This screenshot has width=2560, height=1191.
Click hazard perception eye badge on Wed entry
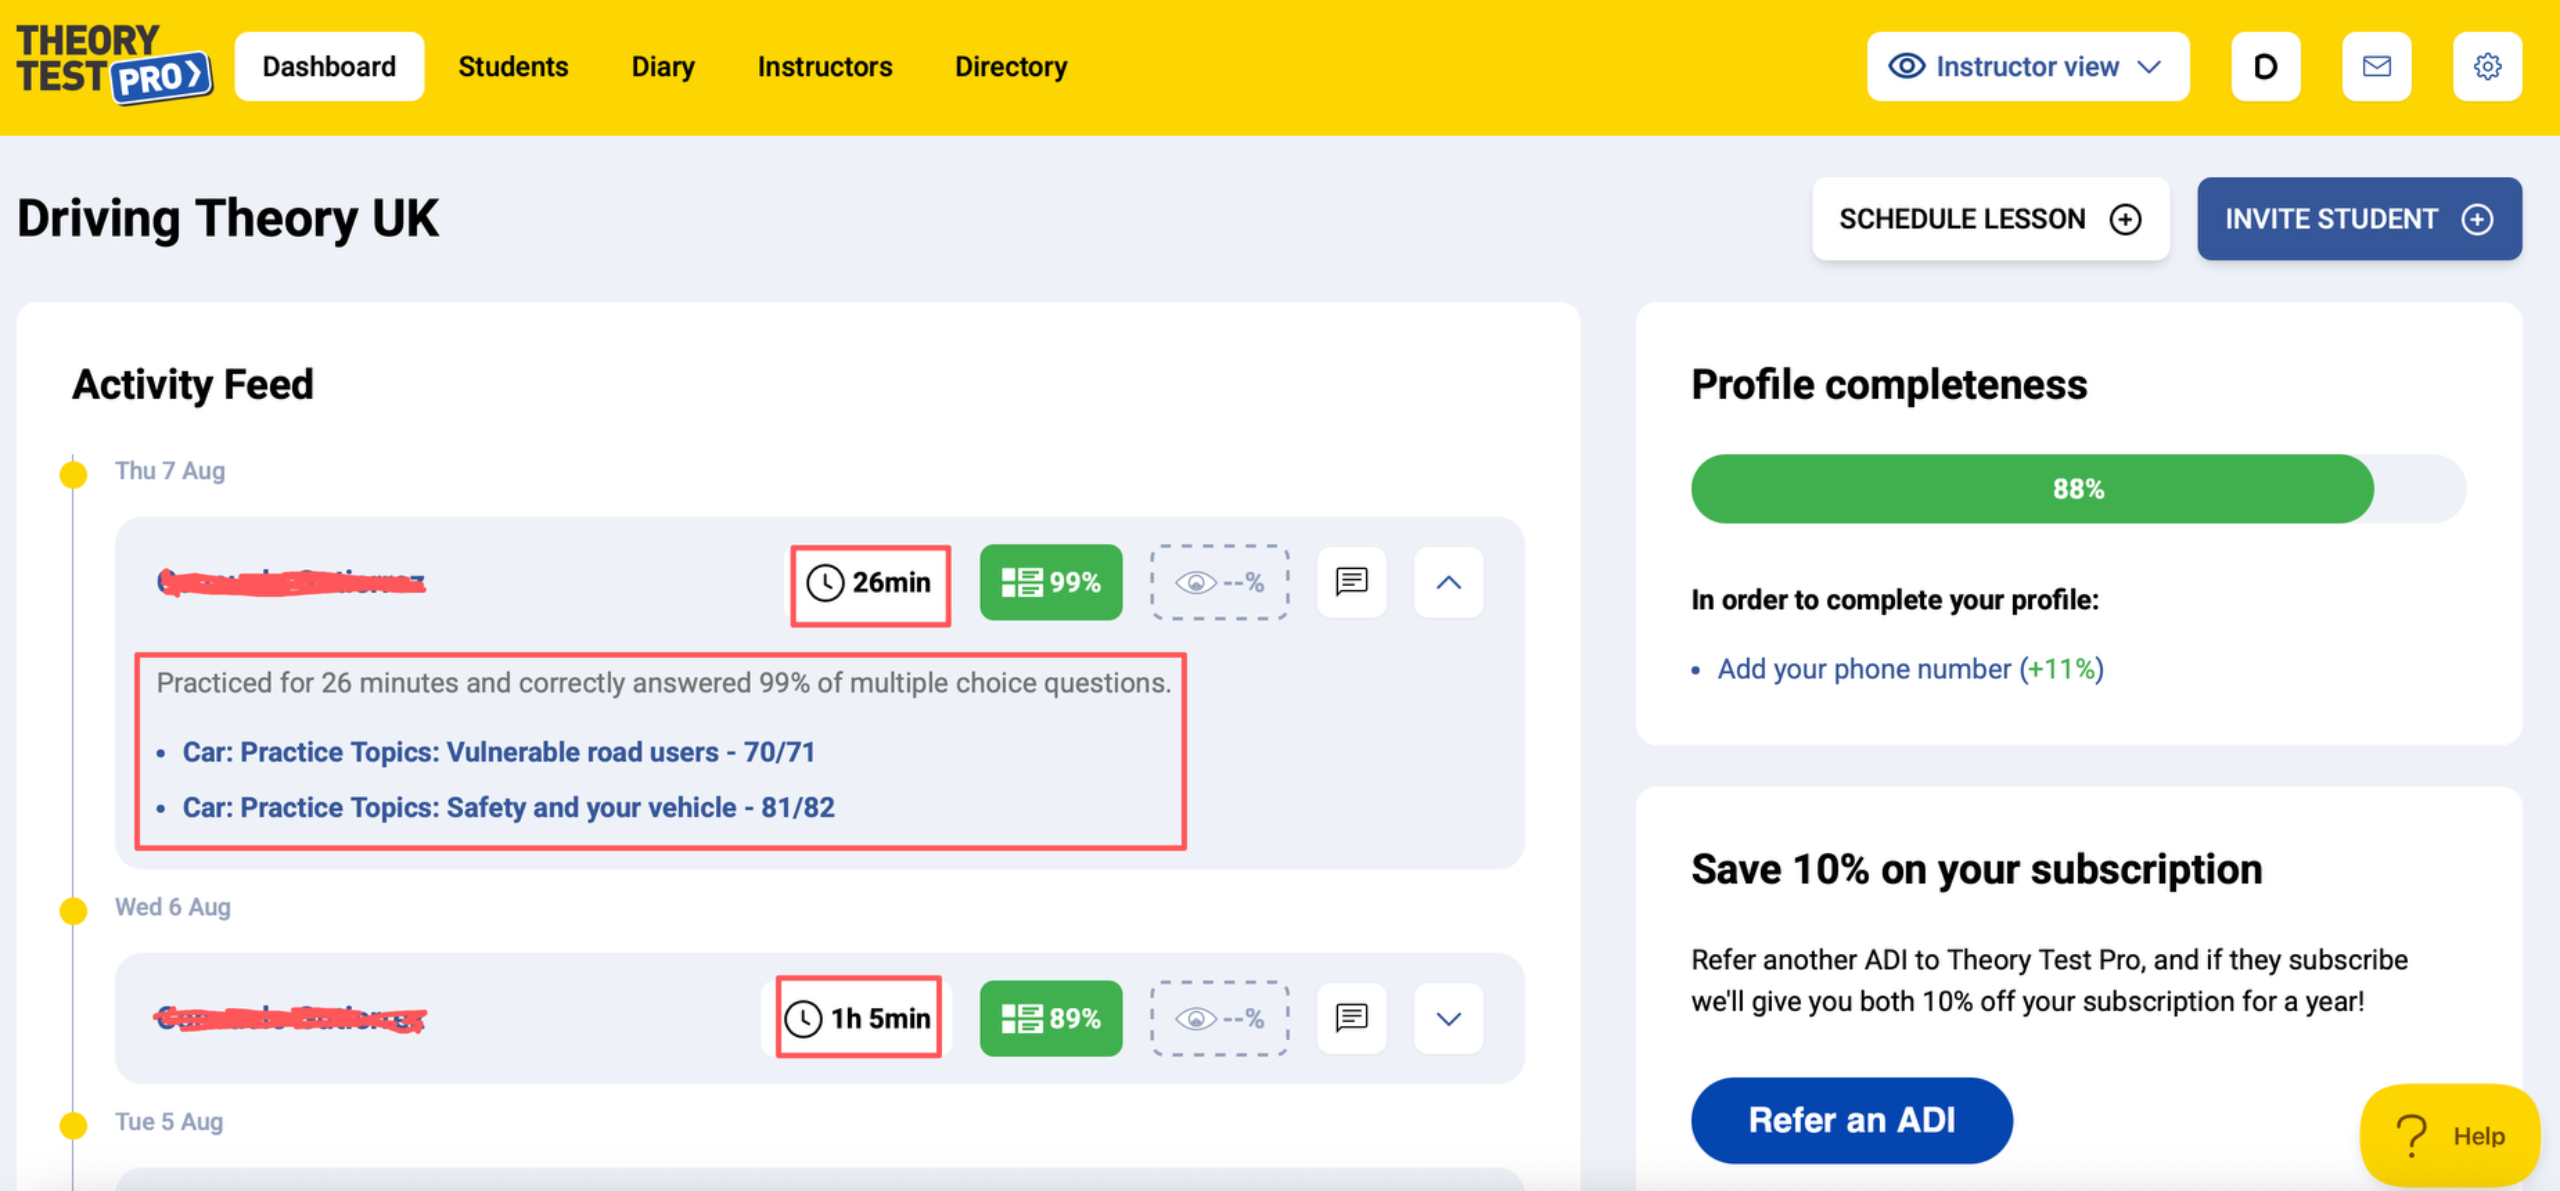[x=1219, y=1018]
